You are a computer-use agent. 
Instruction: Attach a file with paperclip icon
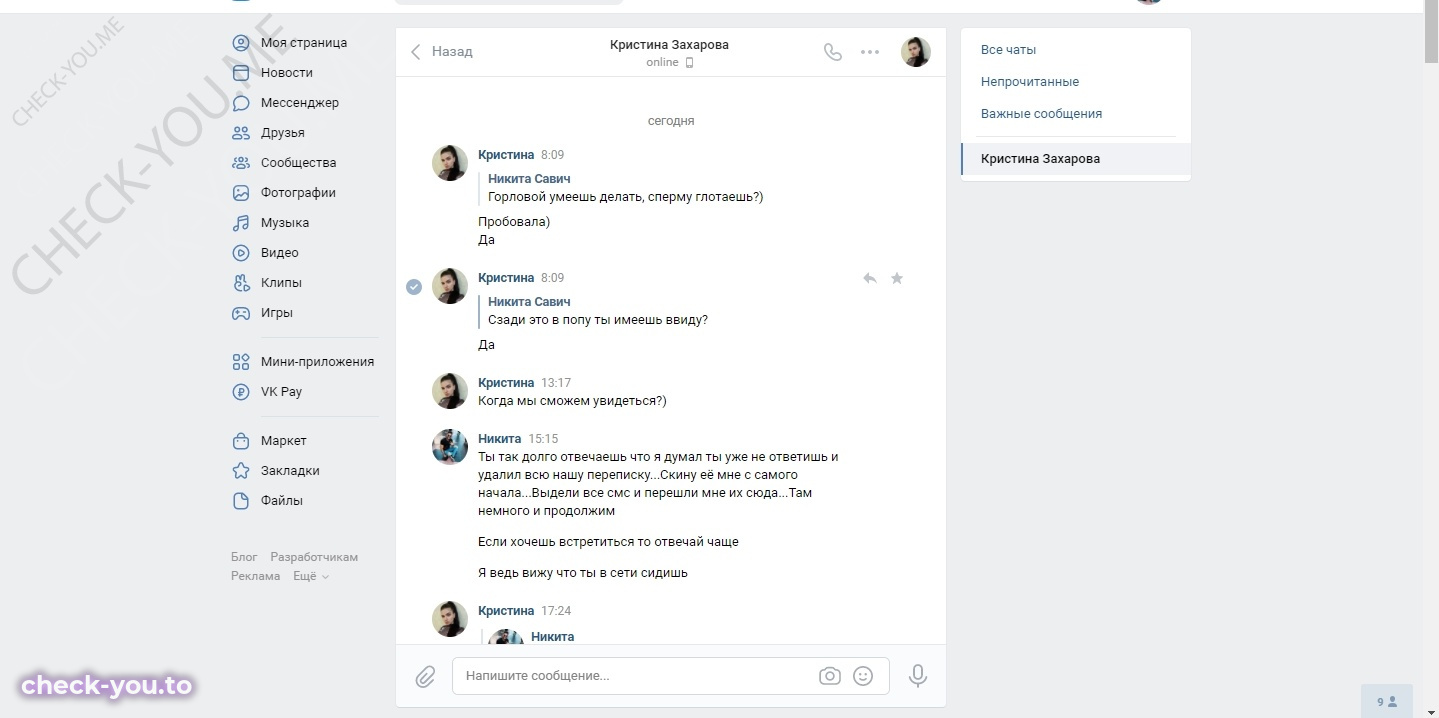pyautogui.click(x=425, y=677)
